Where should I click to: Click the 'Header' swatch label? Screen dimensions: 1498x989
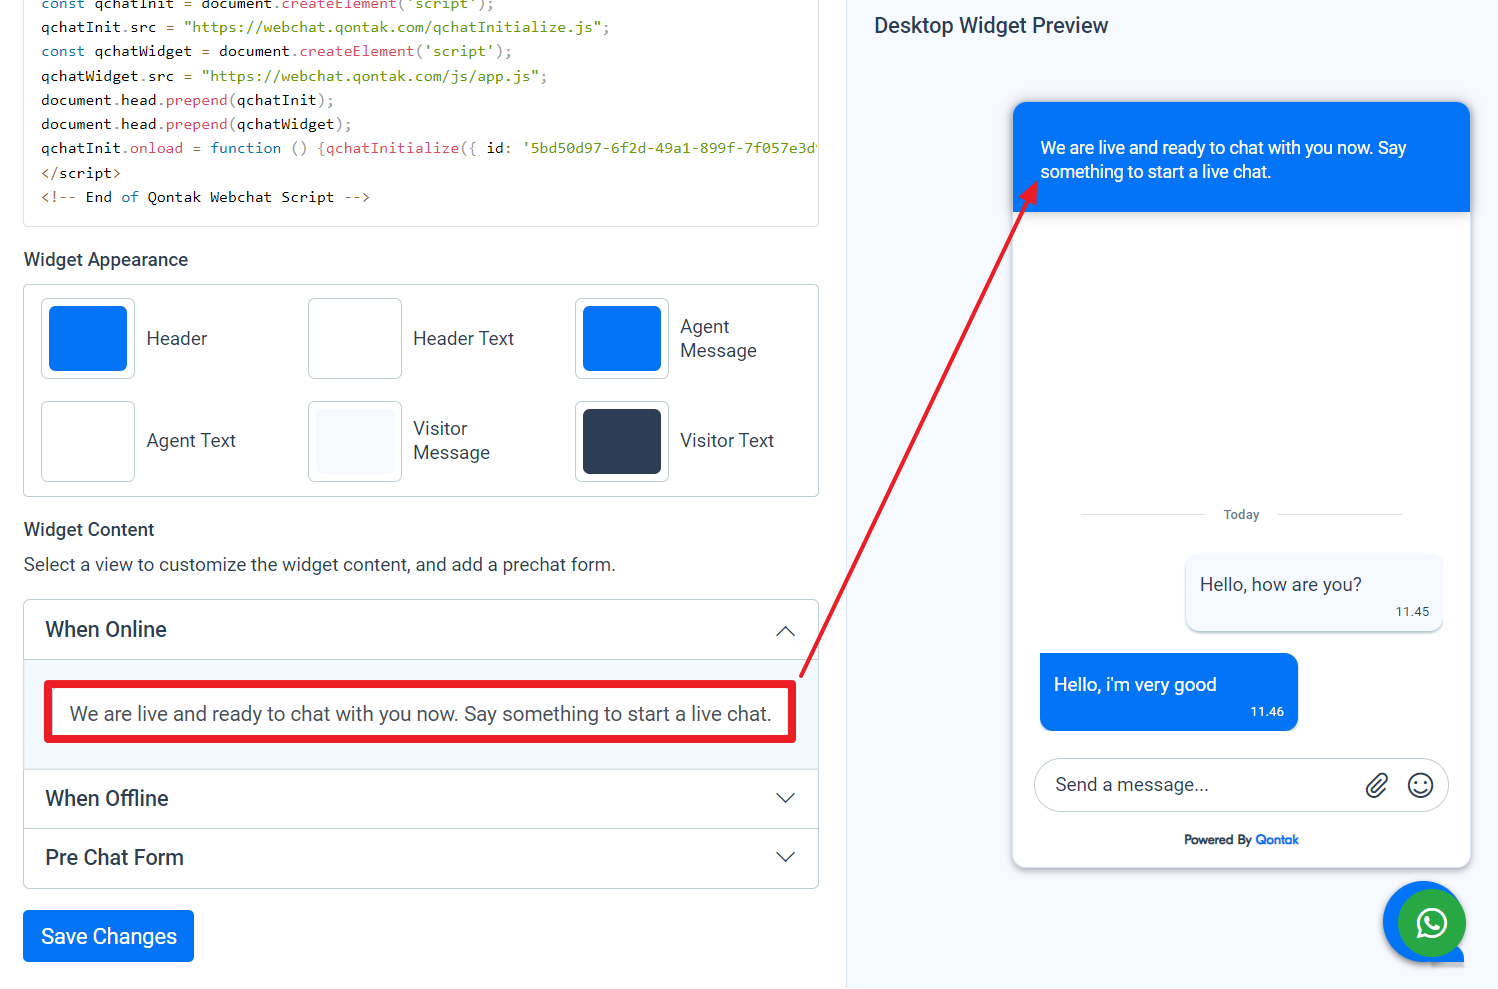pos(177,339)
